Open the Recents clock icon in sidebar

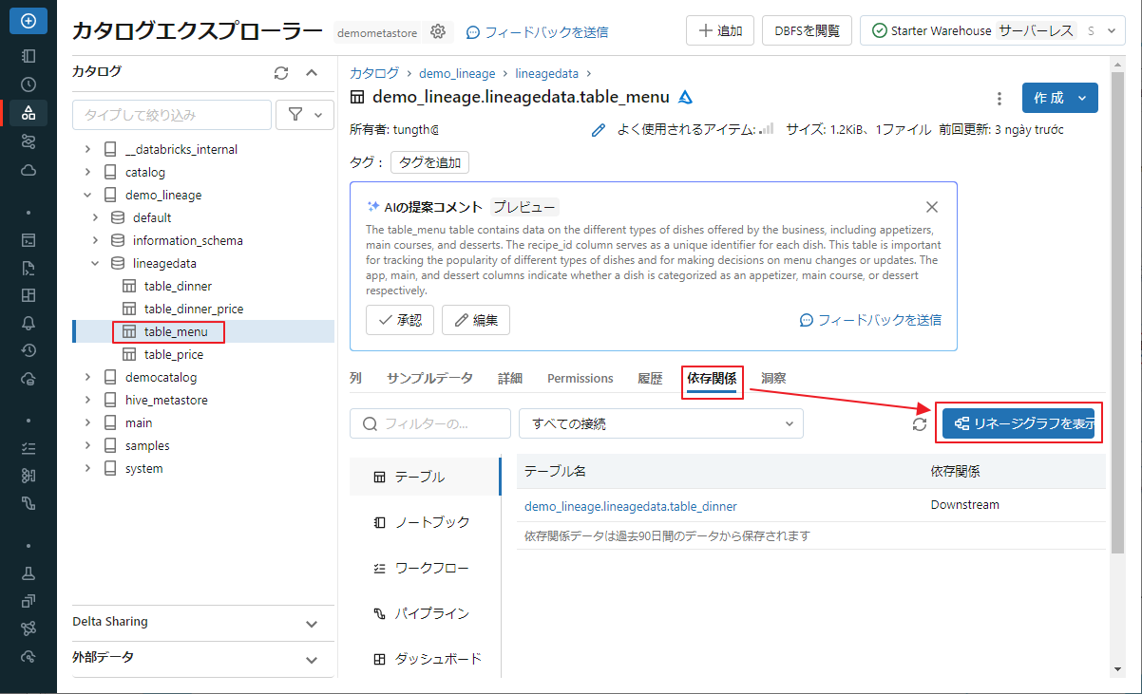tap(28, 85)
